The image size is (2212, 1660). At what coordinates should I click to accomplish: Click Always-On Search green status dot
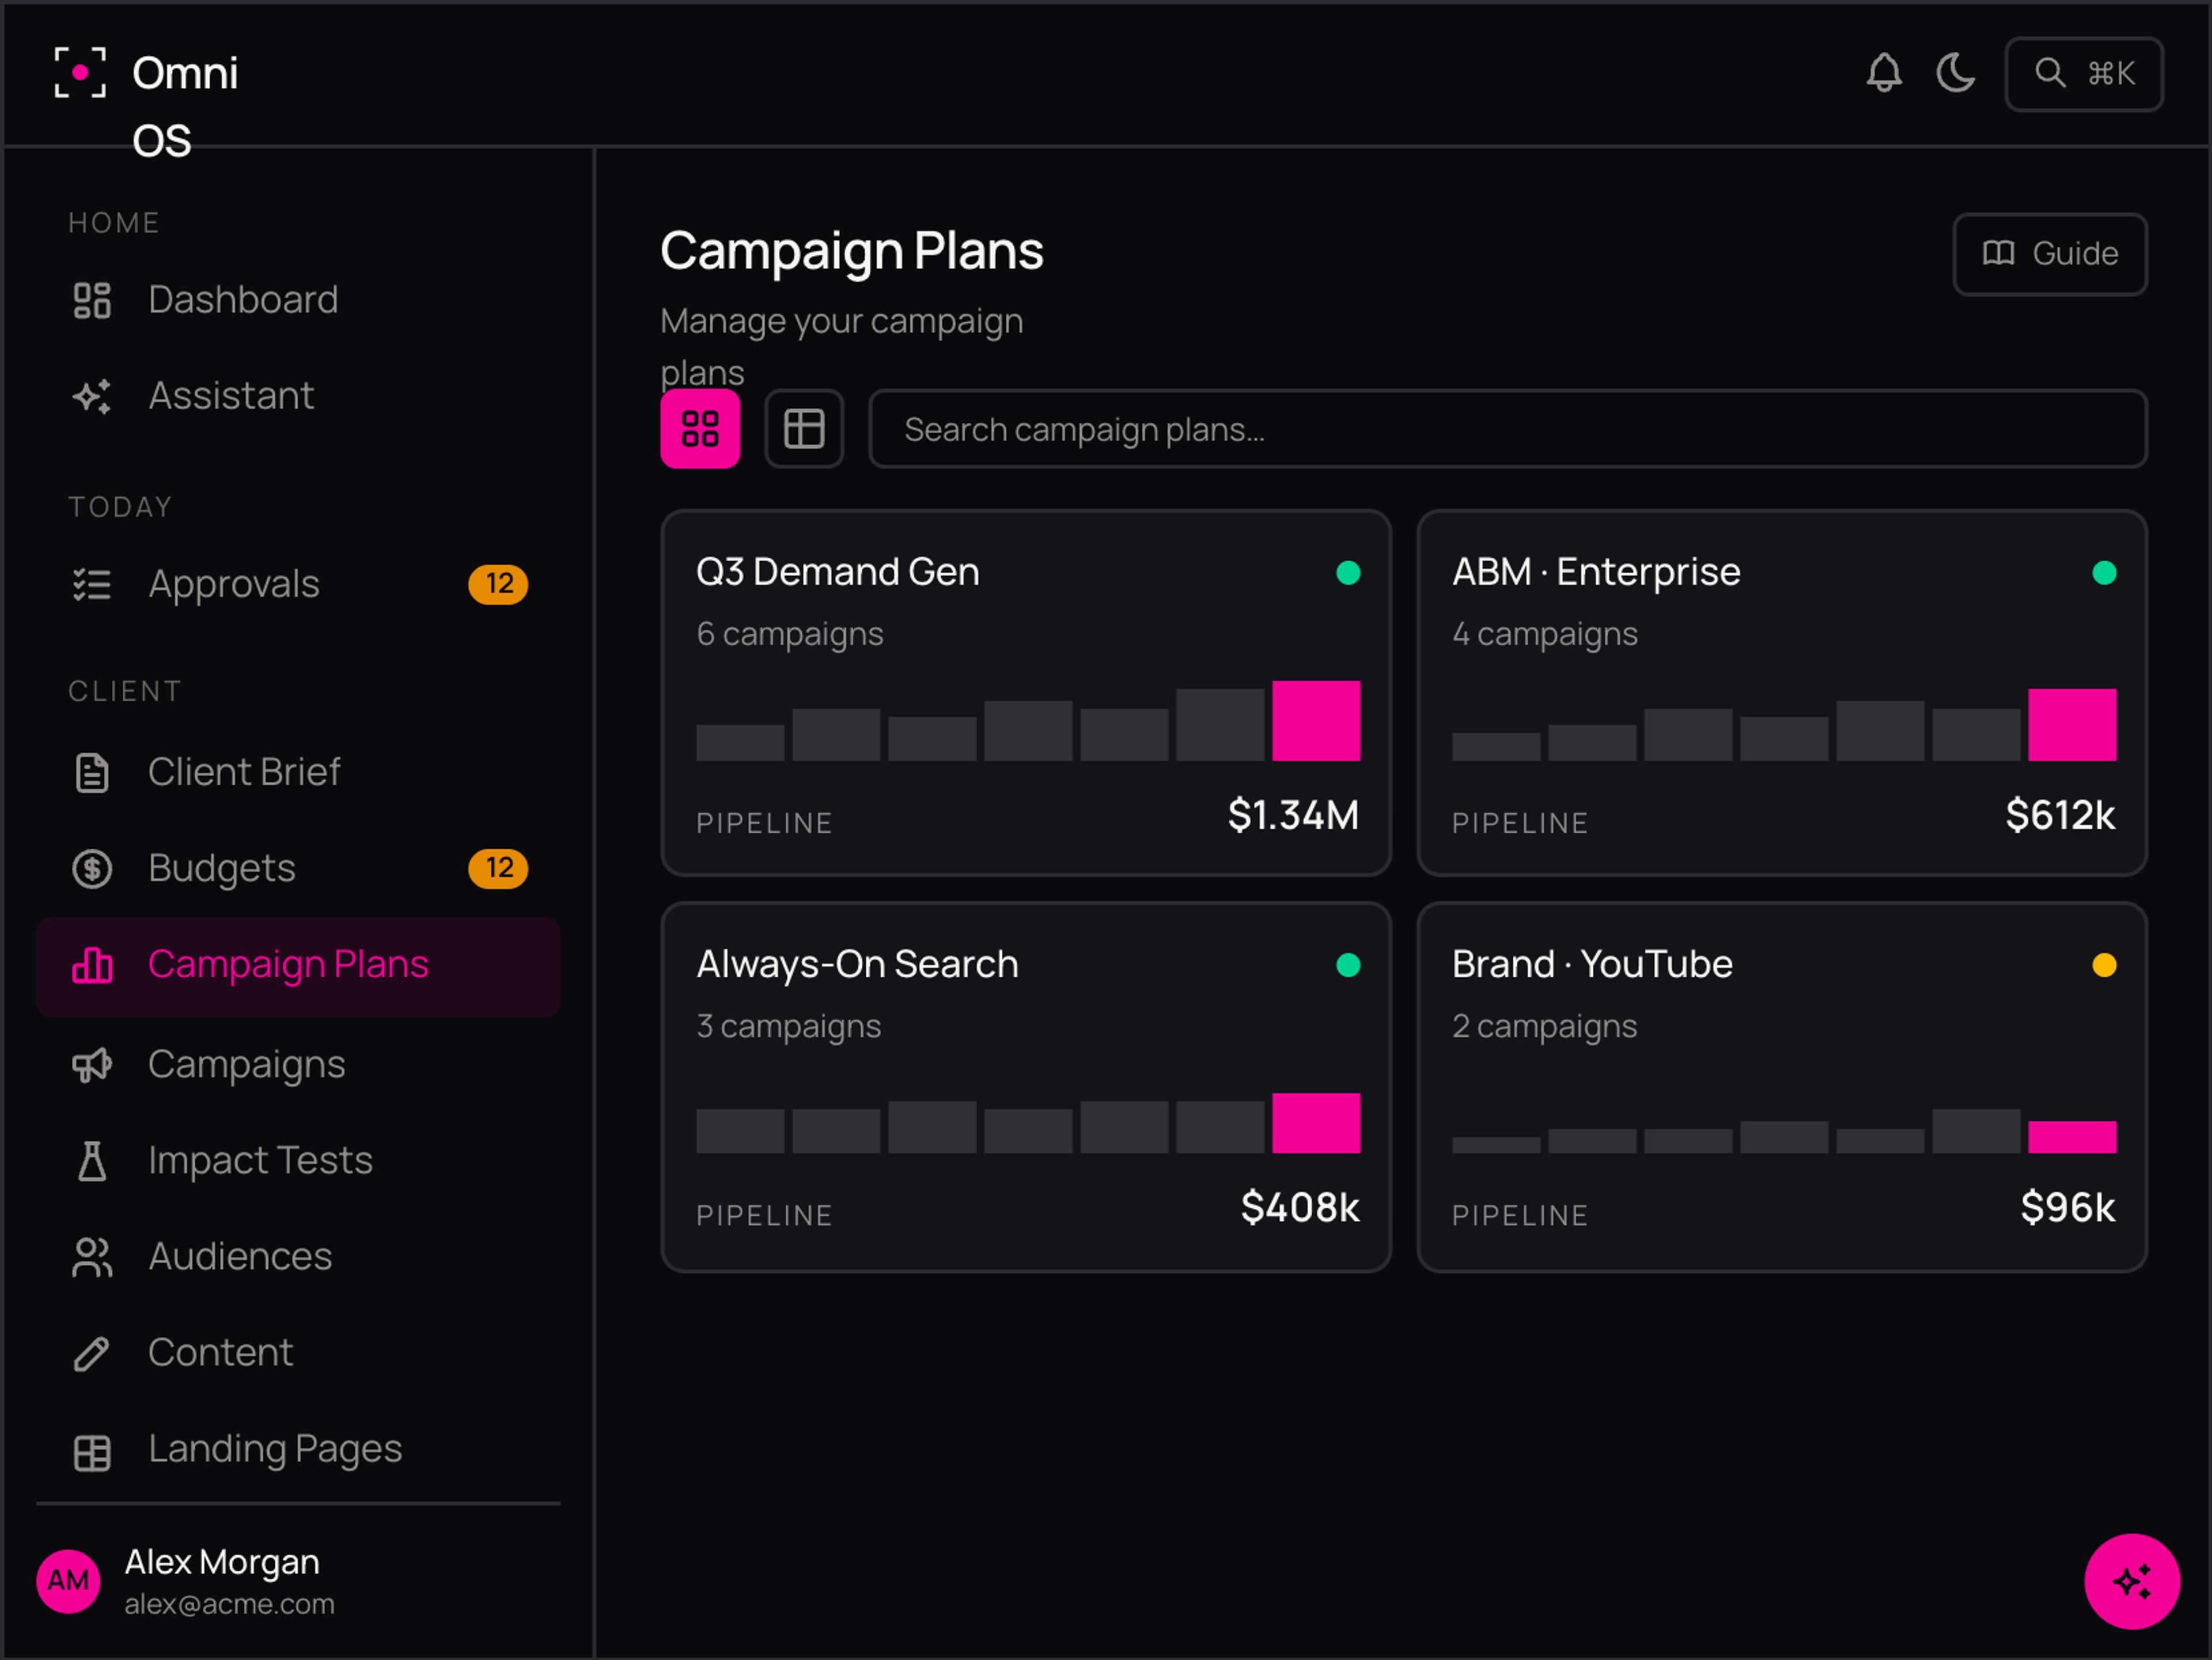(1348, 965)
